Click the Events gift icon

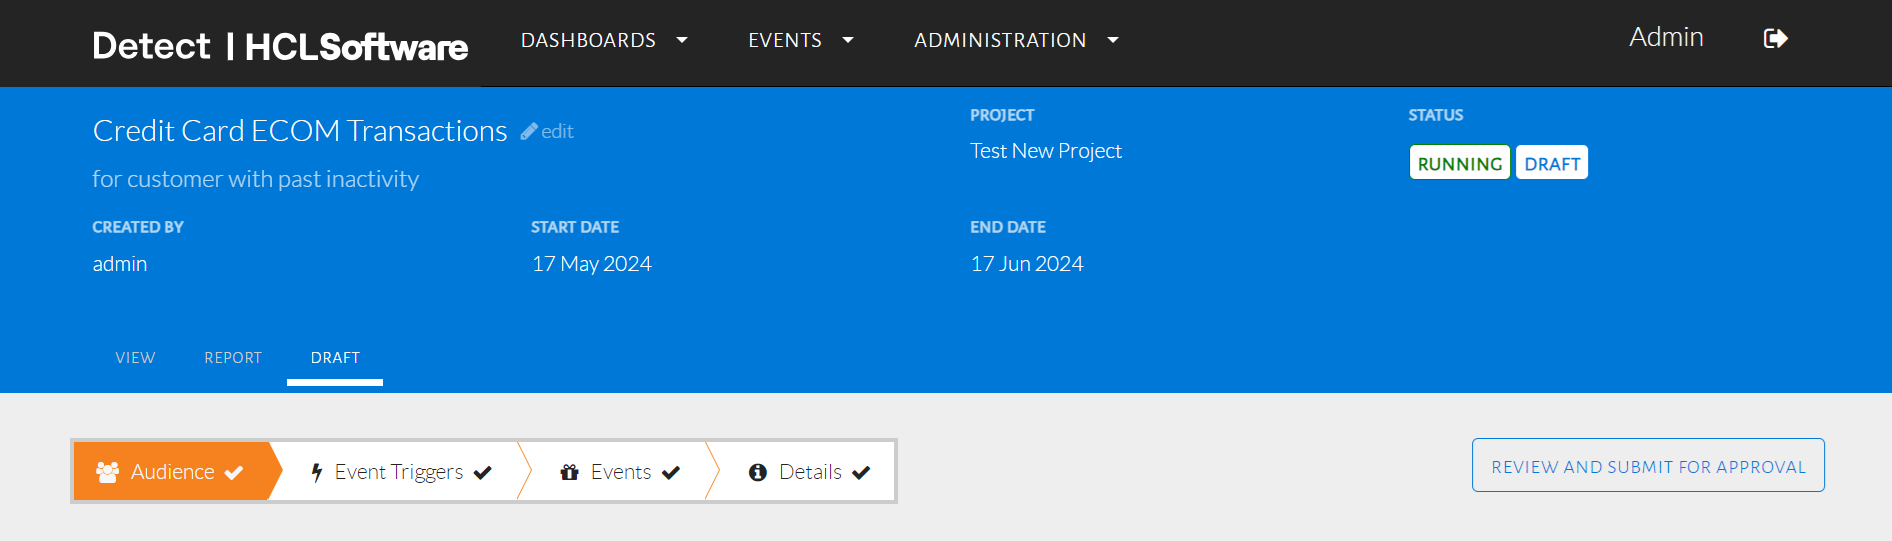(x=570, y=472)
